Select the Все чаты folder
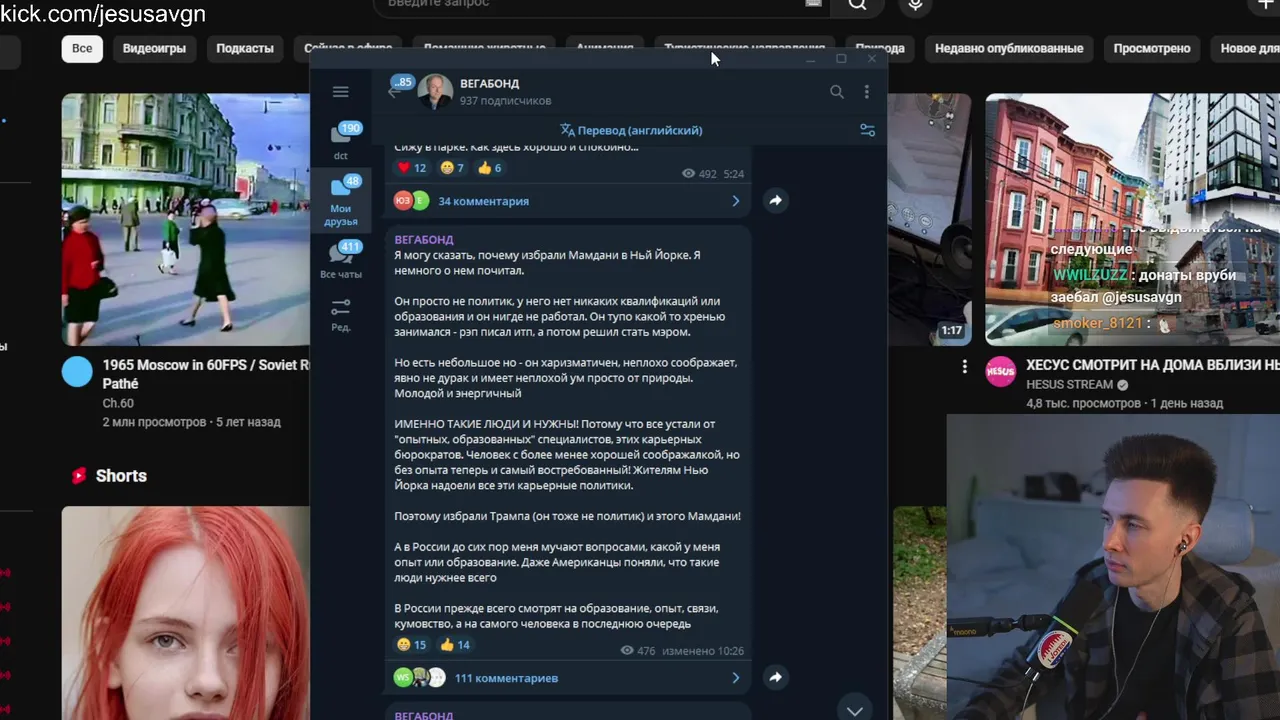Viewport: 1280px width, 720px height. tap(341, 259)
